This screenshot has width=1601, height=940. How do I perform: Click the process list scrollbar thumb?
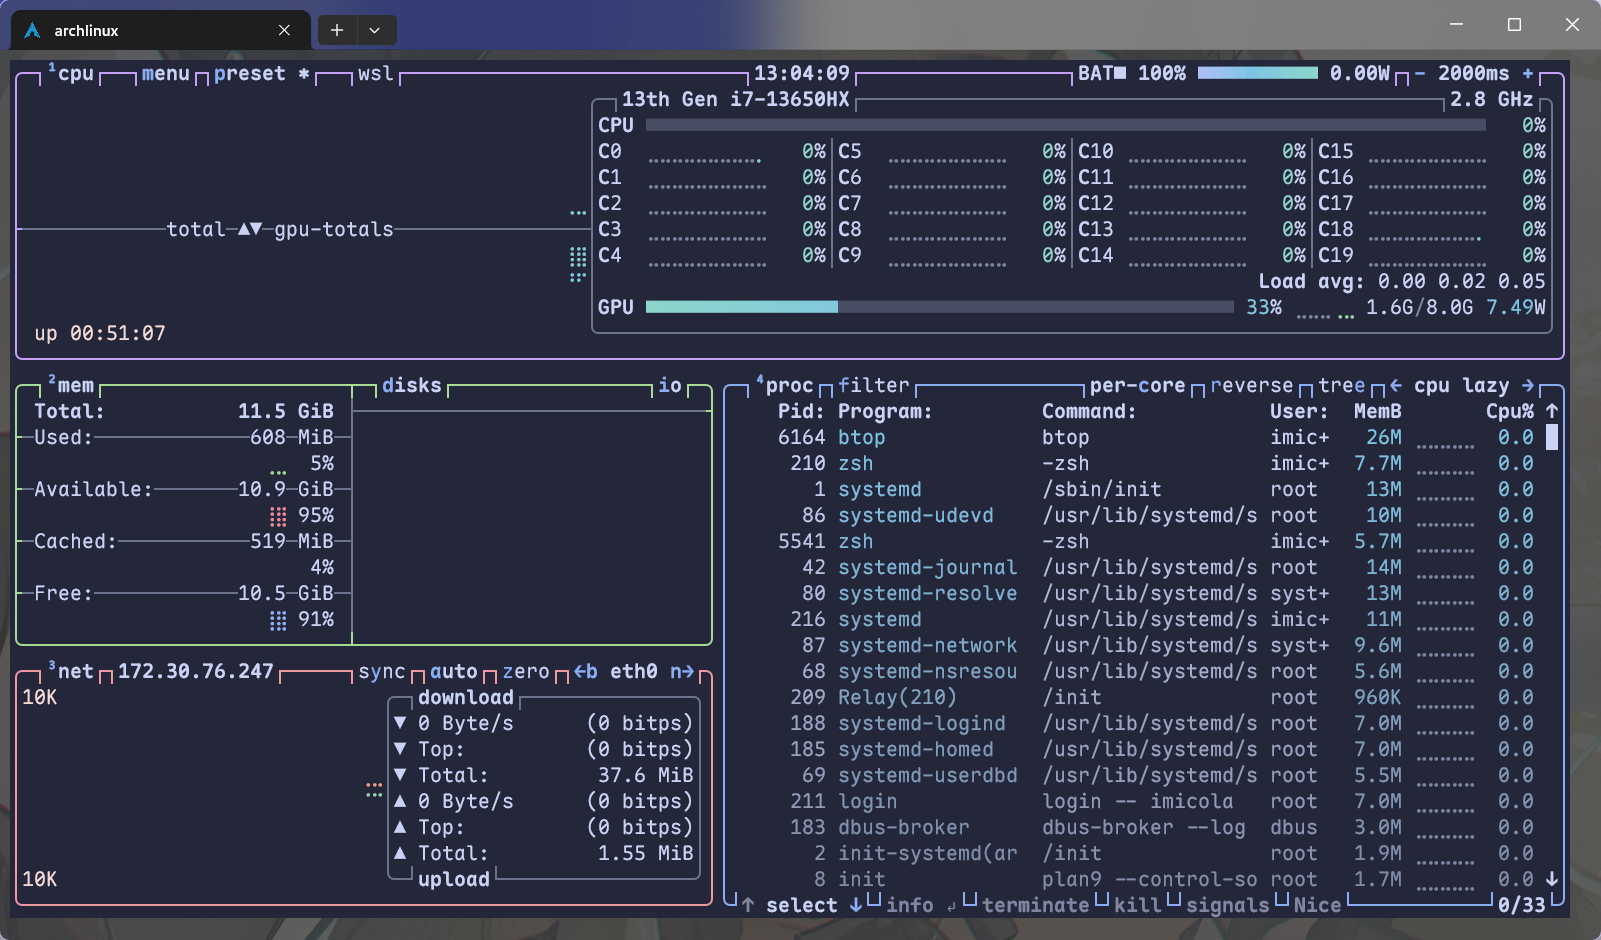[1551, 437]
